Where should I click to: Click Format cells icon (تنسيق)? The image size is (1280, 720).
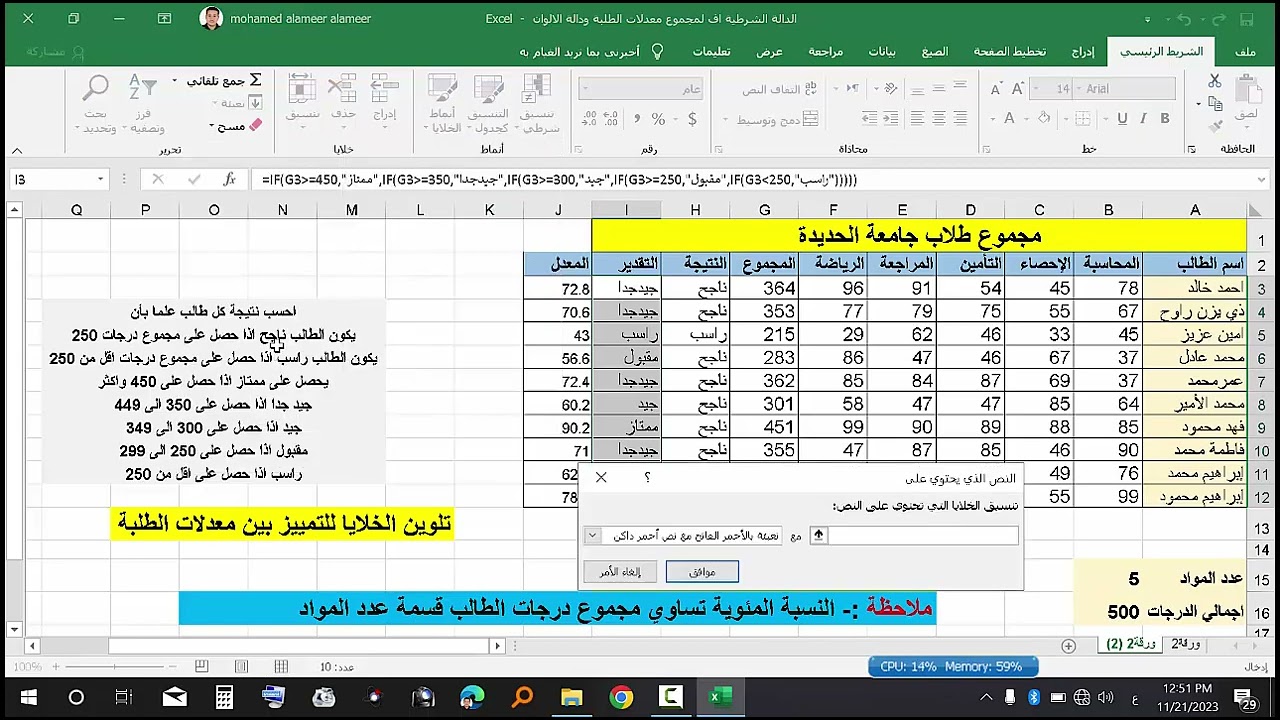(x=302, y=88)
